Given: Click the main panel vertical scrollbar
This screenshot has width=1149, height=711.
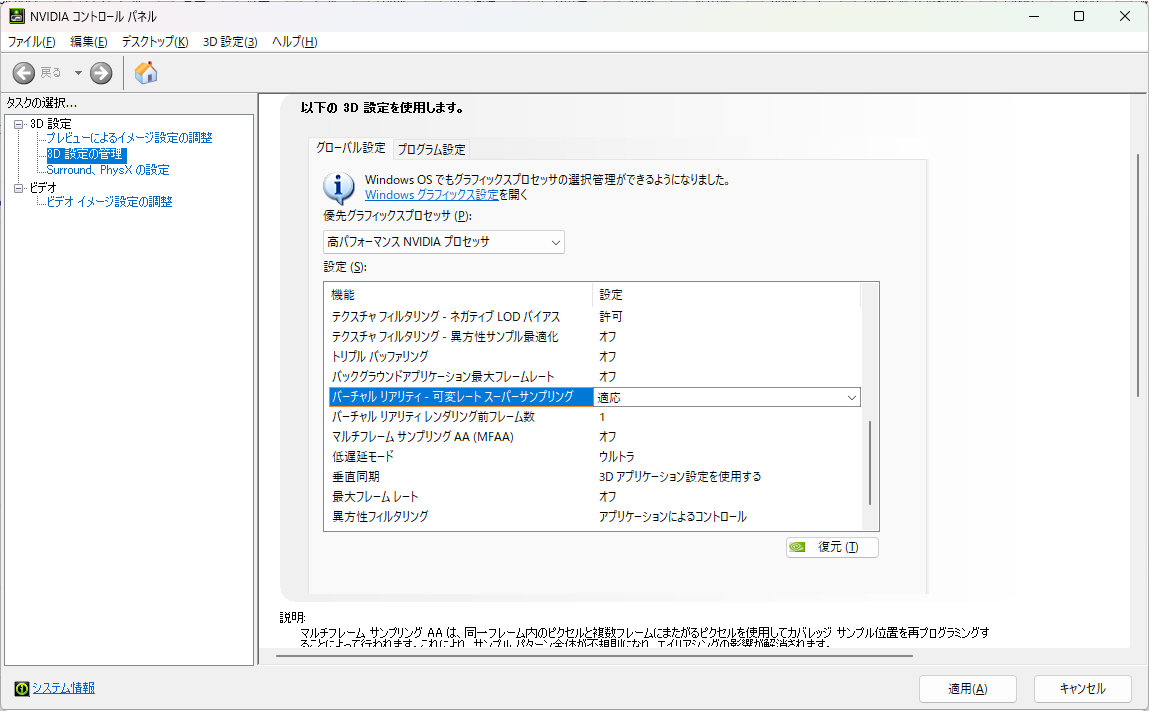Looking at the screenshot, I should tap(1138, 276).
